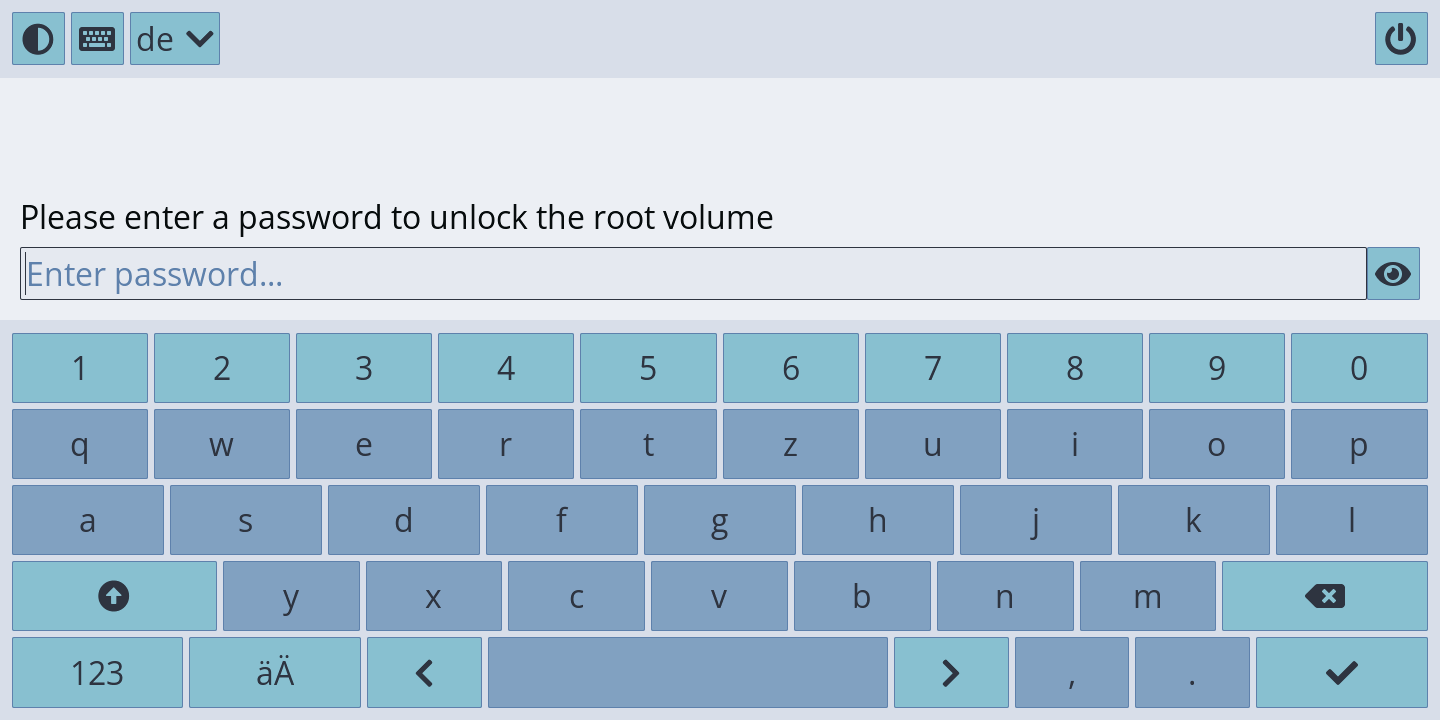1440x720 pixels.
Task: Hide the on-screen keyboard via keyboard icon
Action: pyautogui.click(x=97, y=39)
